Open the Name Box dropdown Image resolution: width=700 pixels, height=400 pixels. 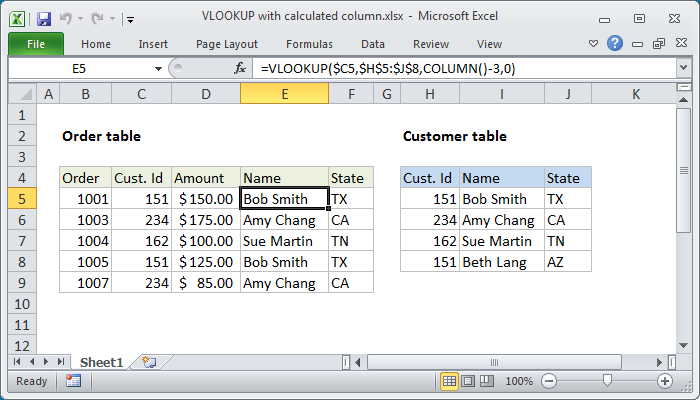(158, 68)
